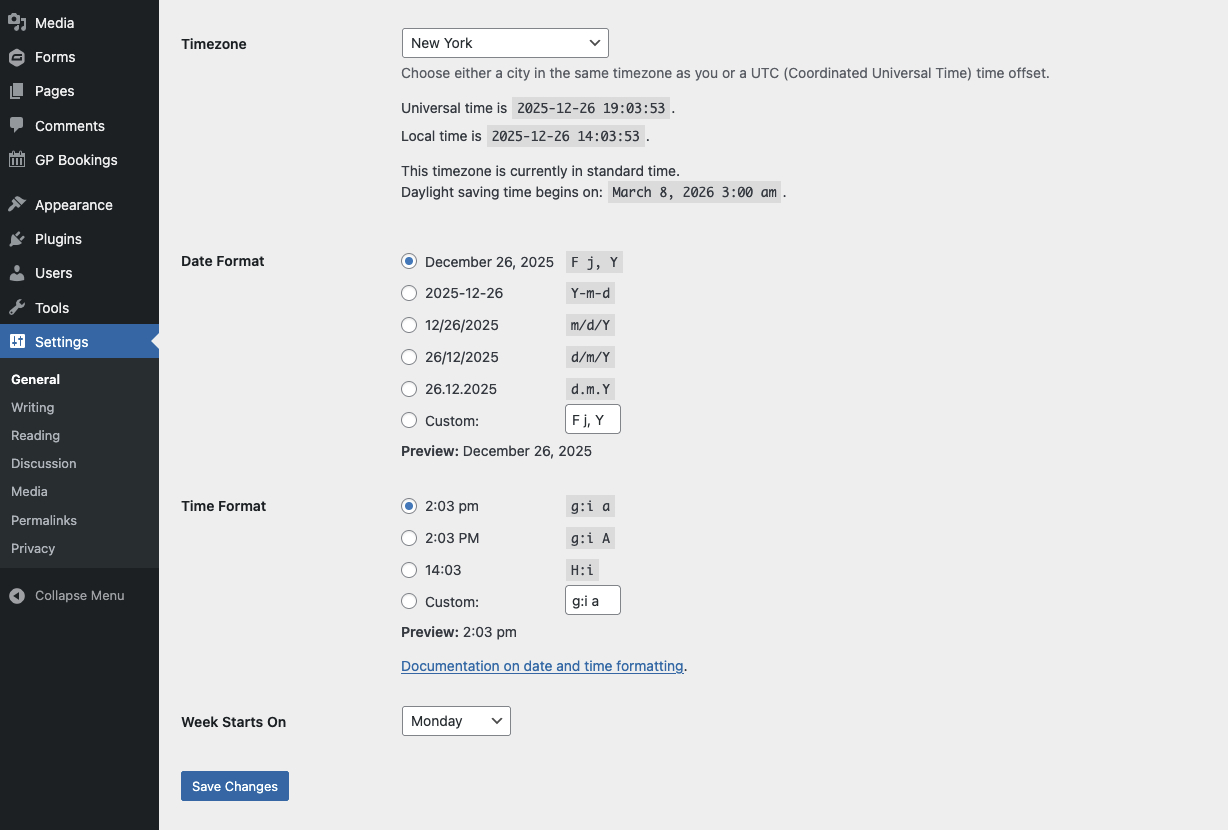Select the Custom time format radio
Viewport: 1228px width, 830px height.
409,602
